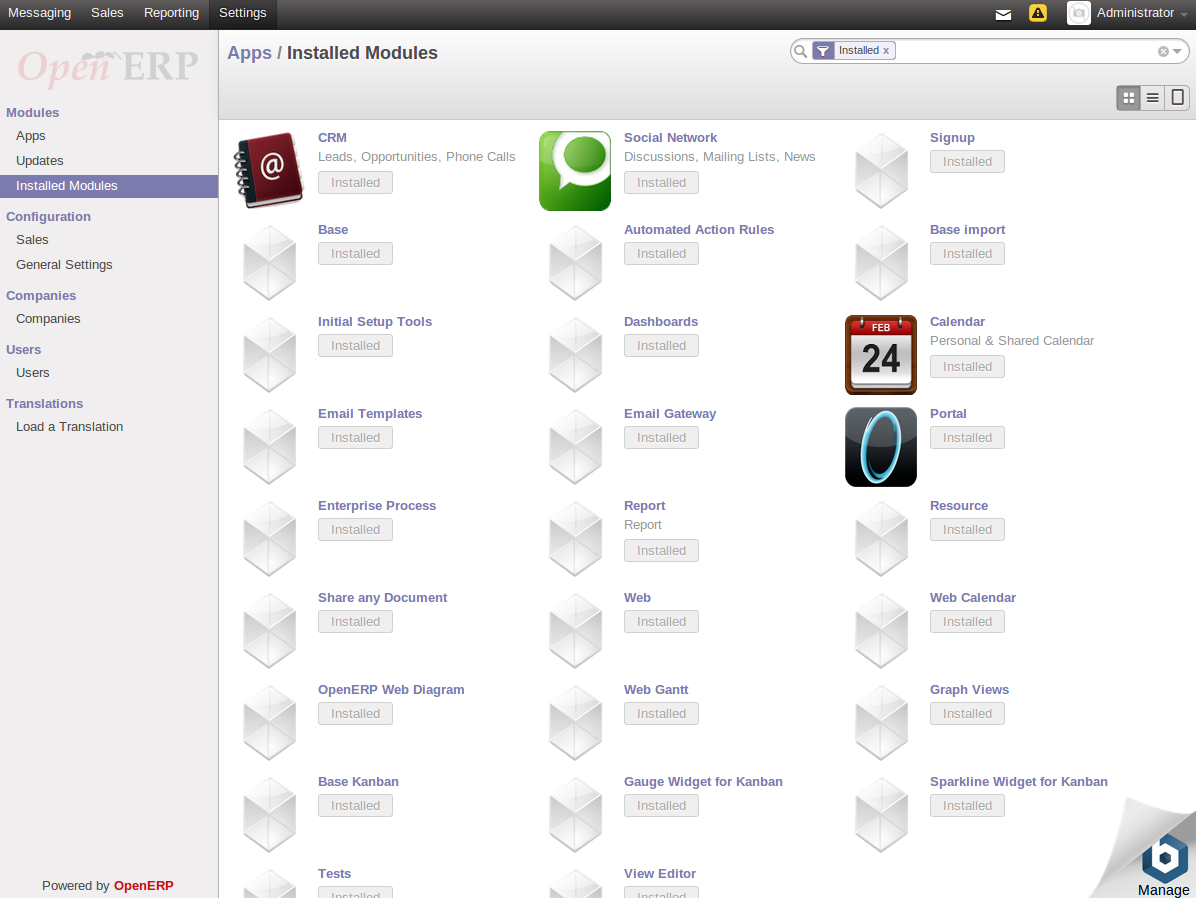The height and width of the screenshot is (898, 1196).
Task: Click the Social Network green chat icon
Action: click(574, 170)
